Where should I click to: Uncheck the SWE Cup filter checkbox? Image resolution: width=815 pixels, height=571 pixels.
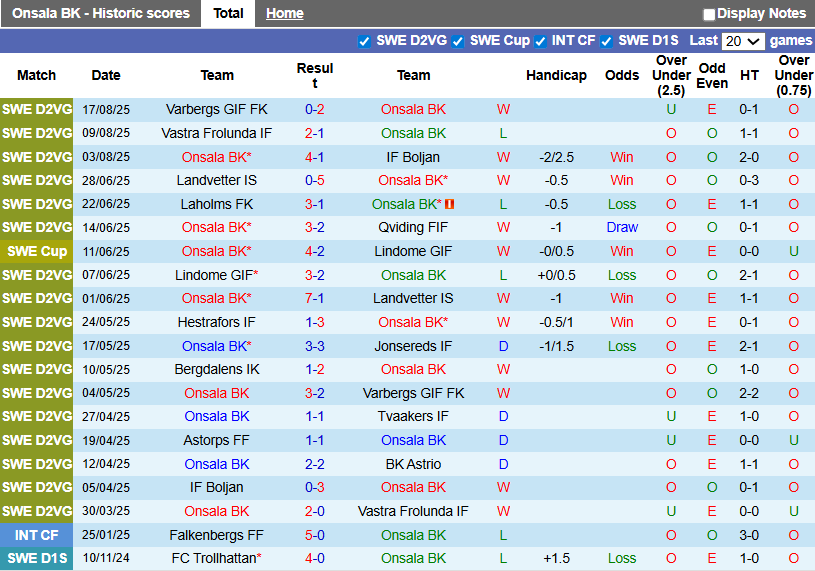coord(458,42)
